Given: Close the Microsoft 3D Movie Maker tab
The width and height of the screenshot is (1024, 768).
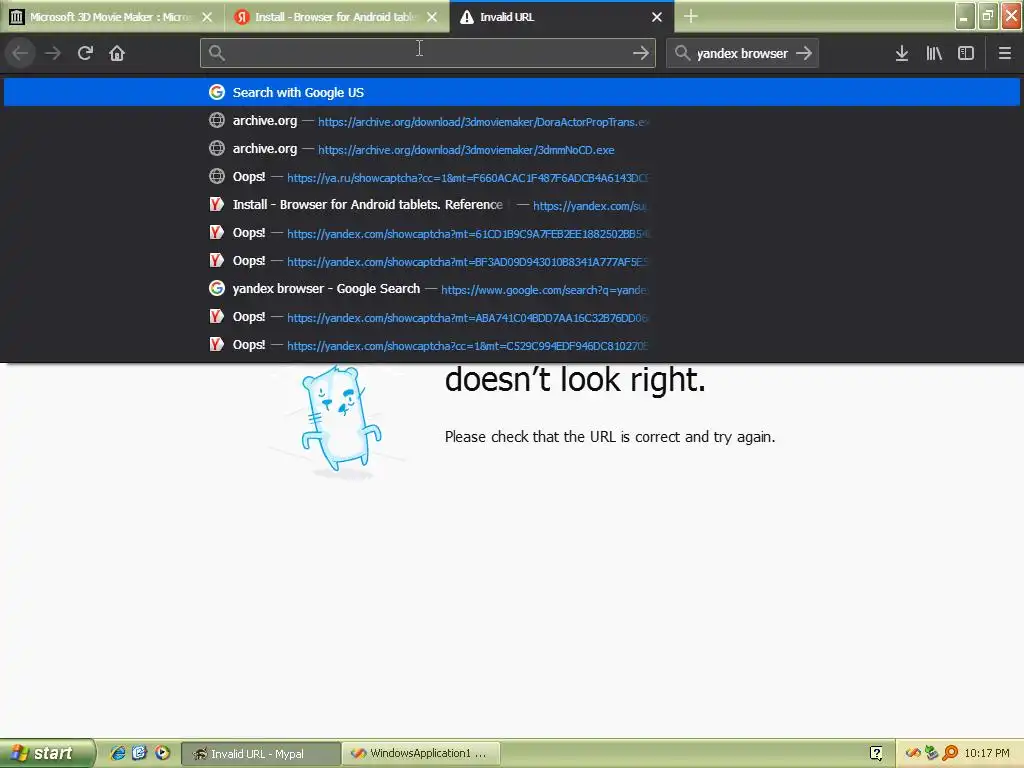Looking at the screenshot, I should [207, 17].
